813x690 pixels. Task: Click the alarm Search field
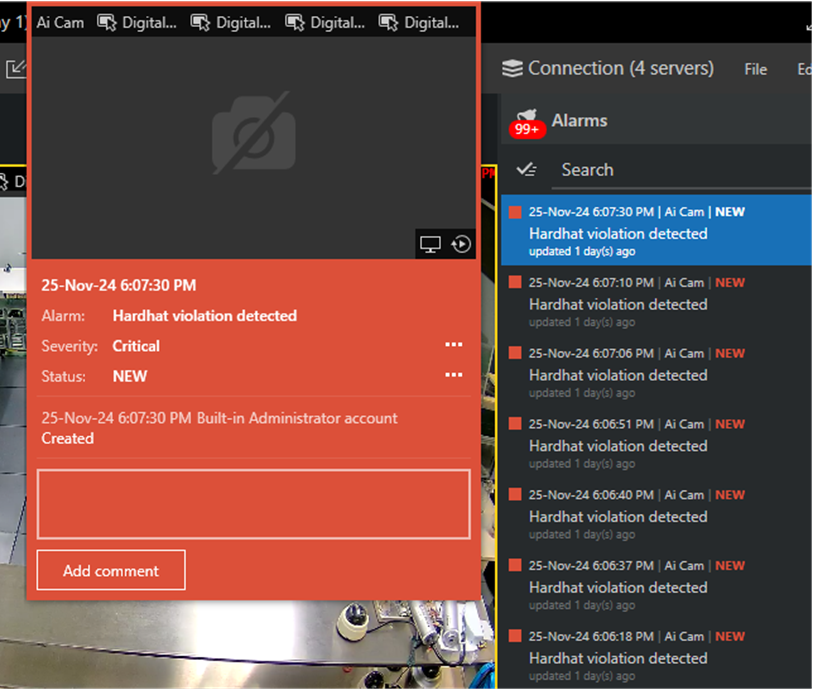680,170
